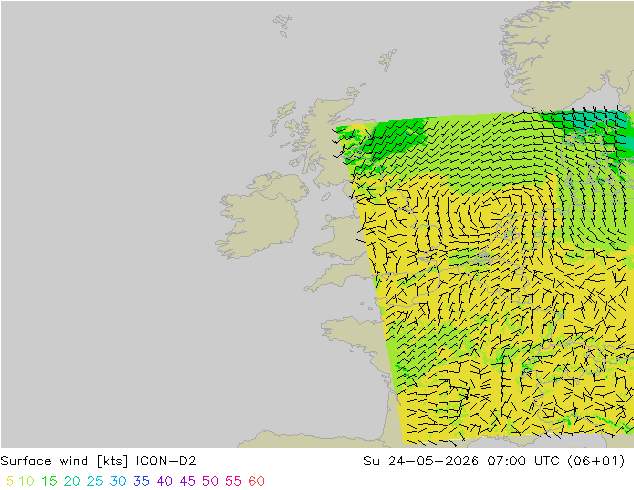Click the '10' knots legend value

[x=27, y=481]
